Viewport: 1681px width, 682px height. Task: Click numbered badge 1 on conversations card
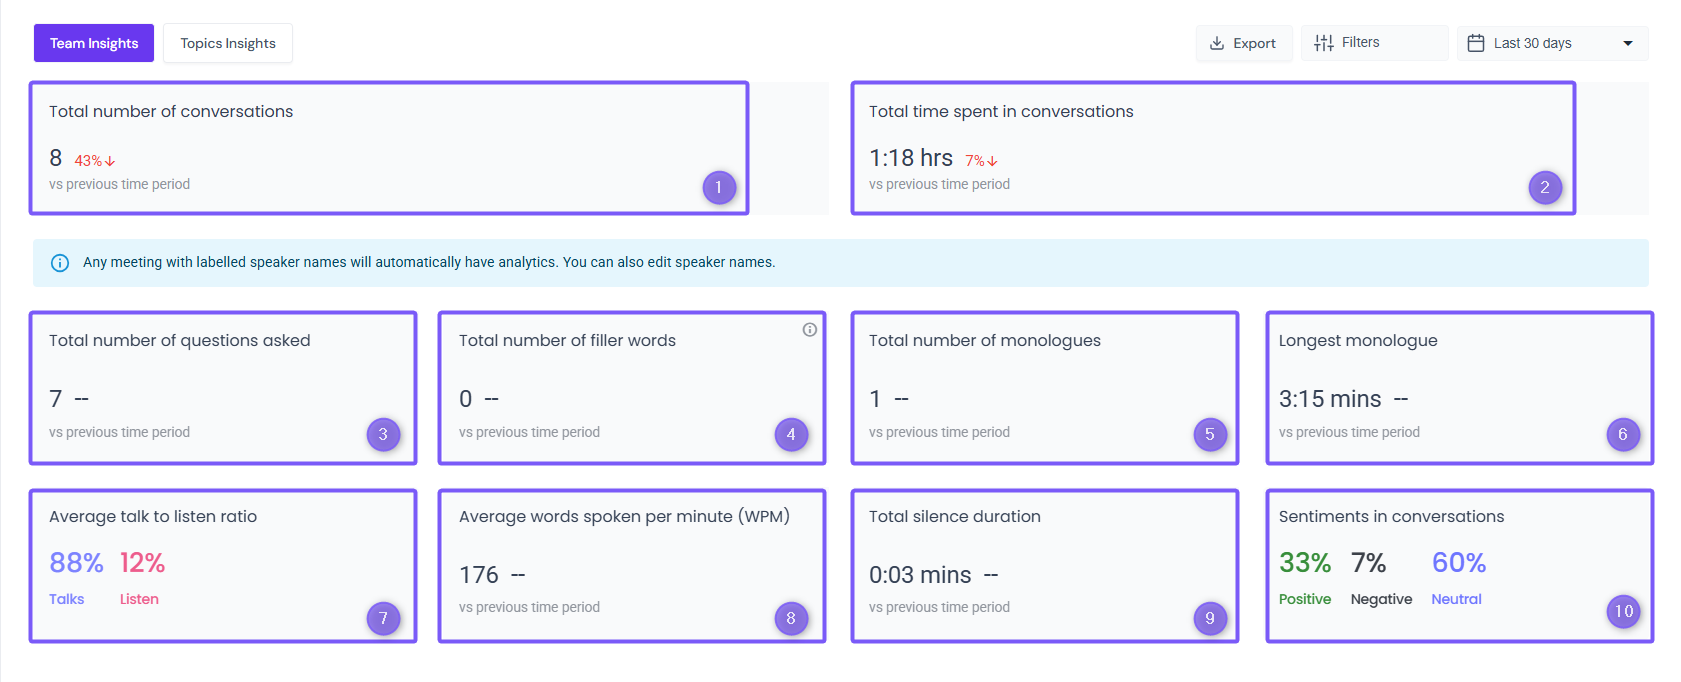point(718,188)
